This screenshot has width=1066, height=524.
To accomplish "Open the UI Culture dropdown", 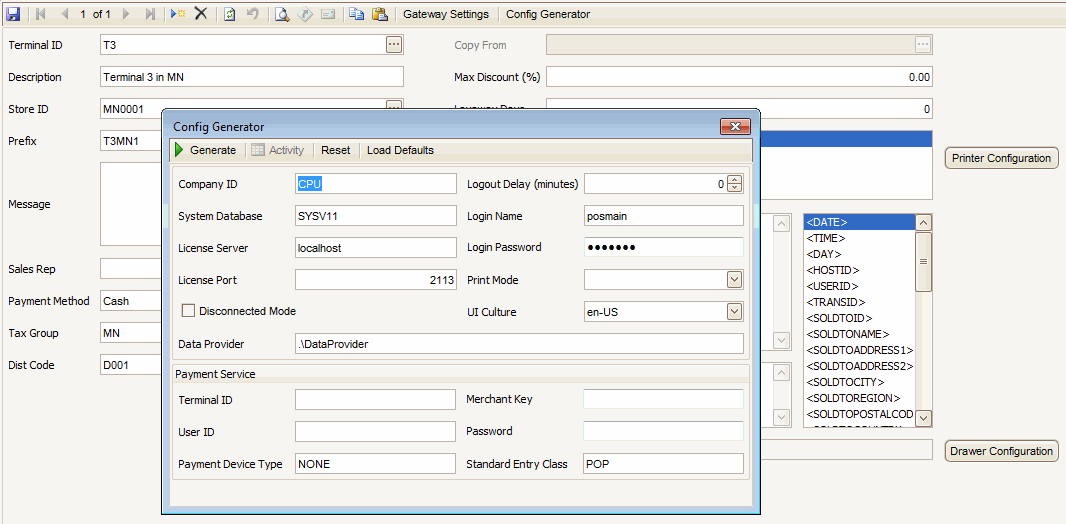I will click(x=735, y=312).
